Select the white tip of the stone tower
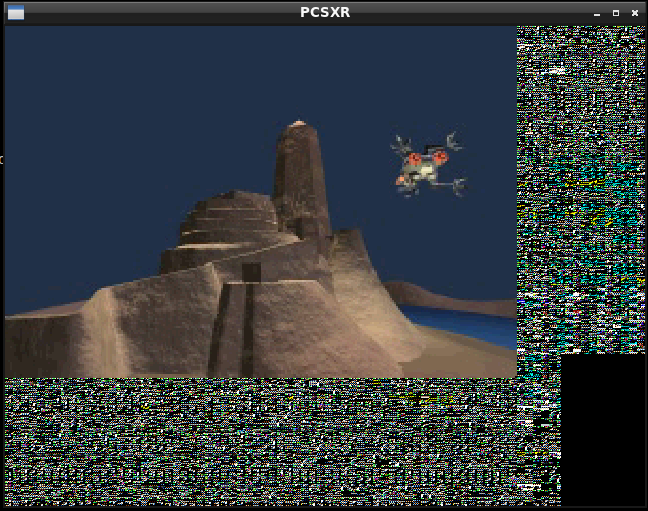The height and width of the screenshot is (511, 648). (x=297, y=124)
